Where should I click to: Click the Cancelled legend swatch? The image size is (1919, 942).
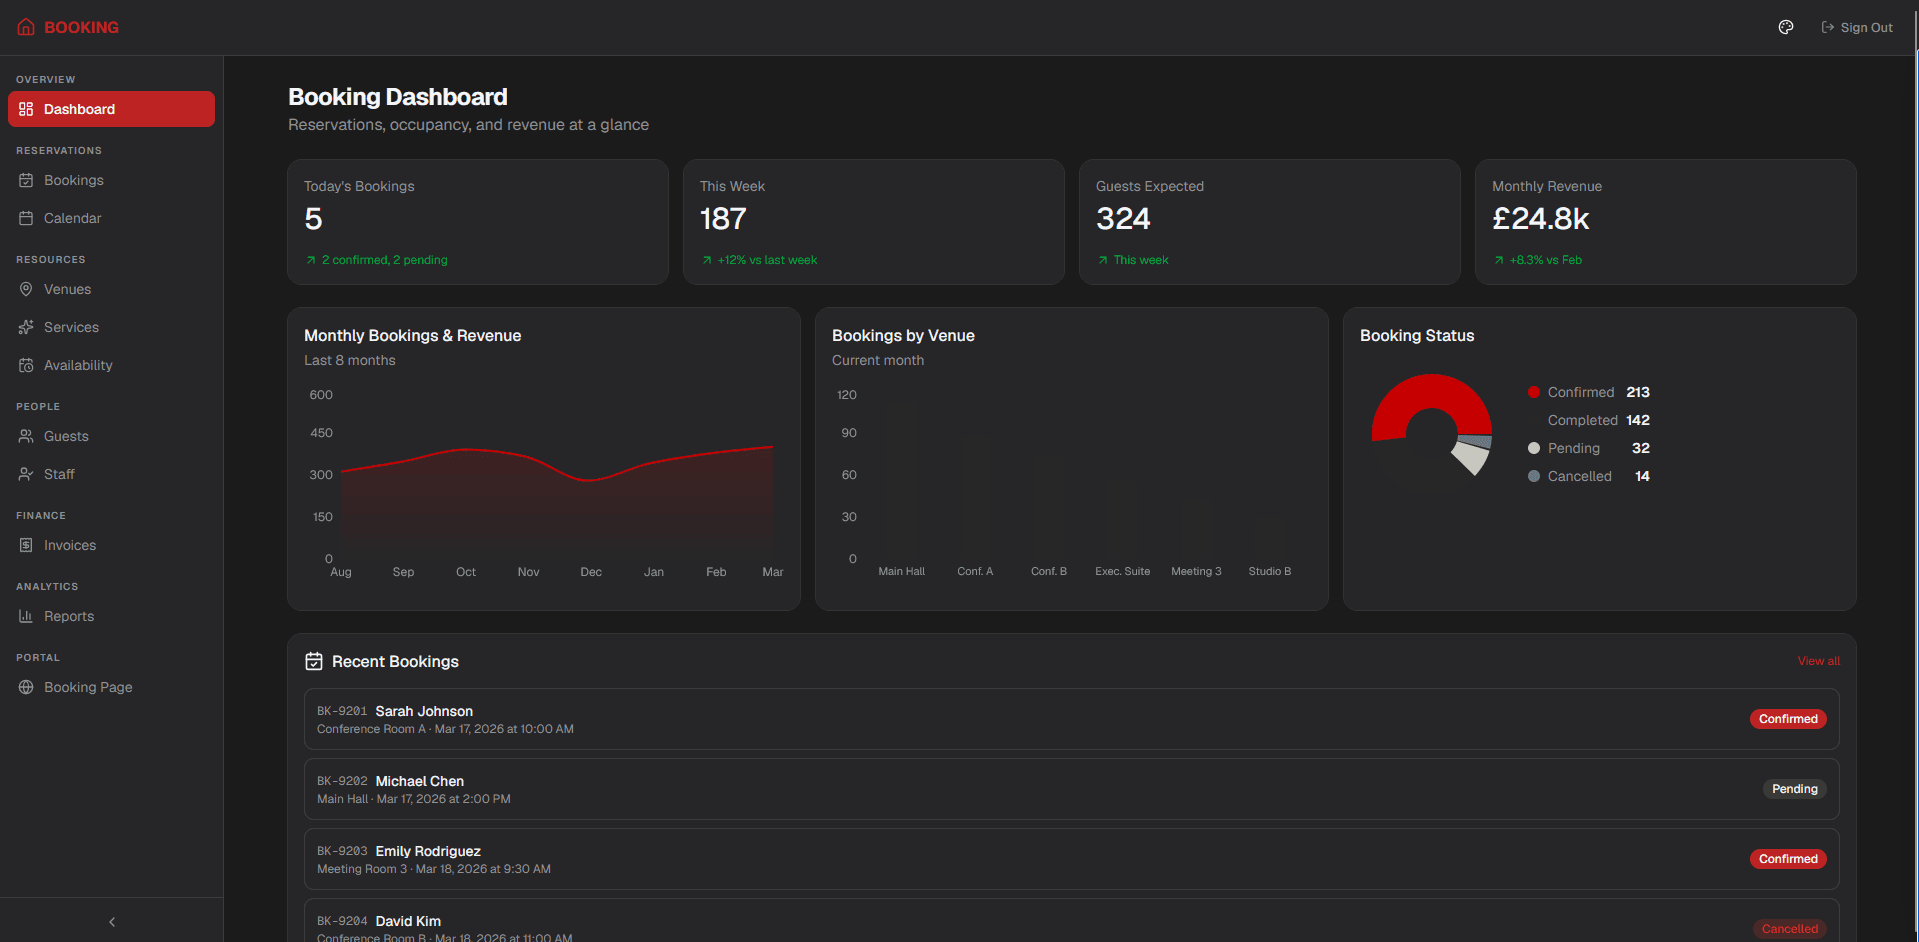(1534, 476)
